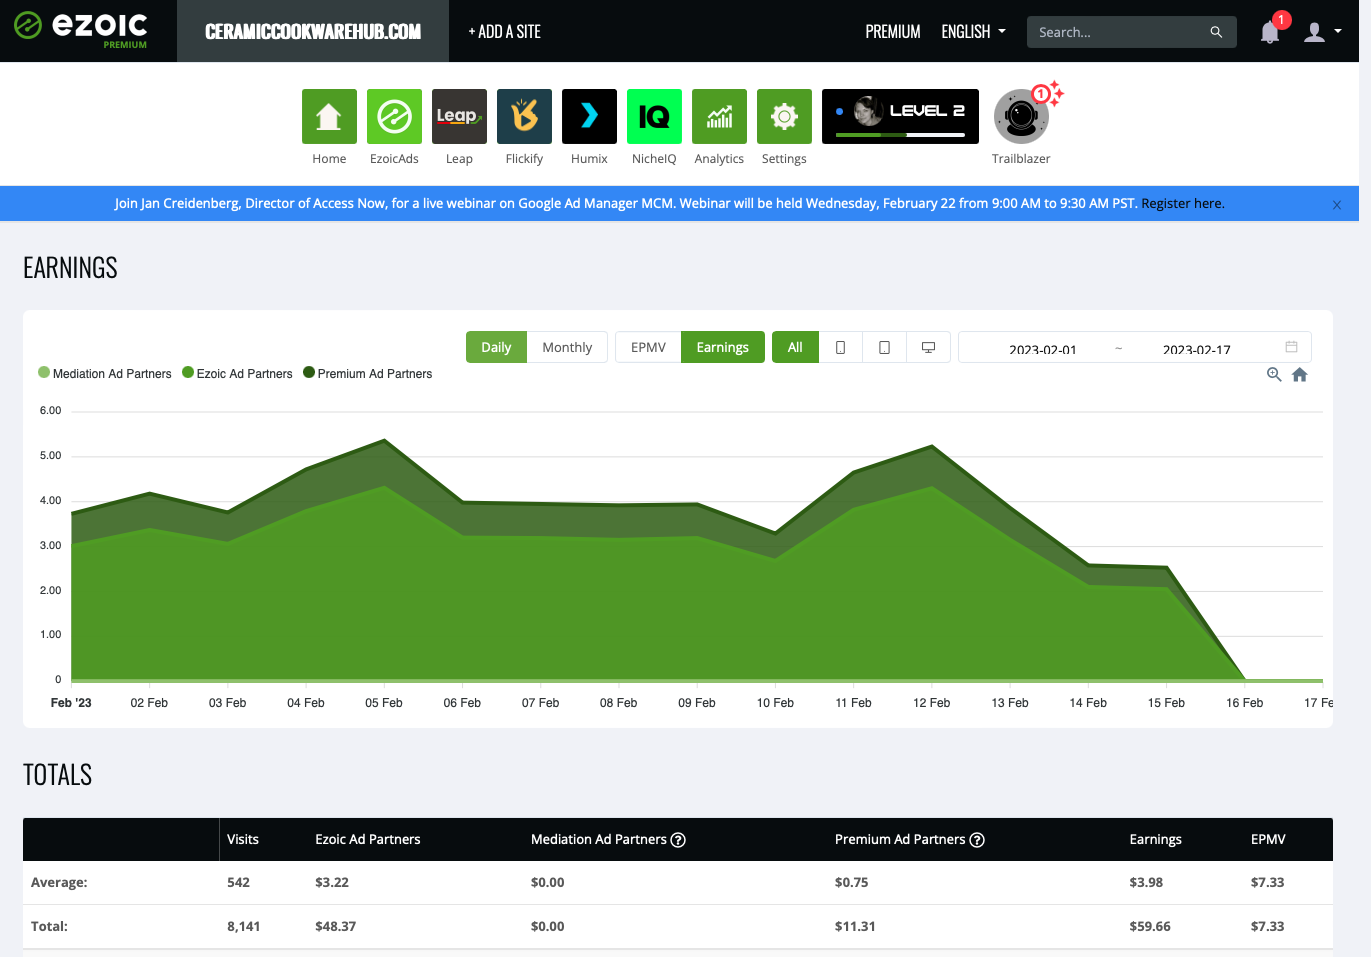Click Premium Ad Partners help icon
The height and width of the screenshot is (957, 1371).
[x=977, y=840]
